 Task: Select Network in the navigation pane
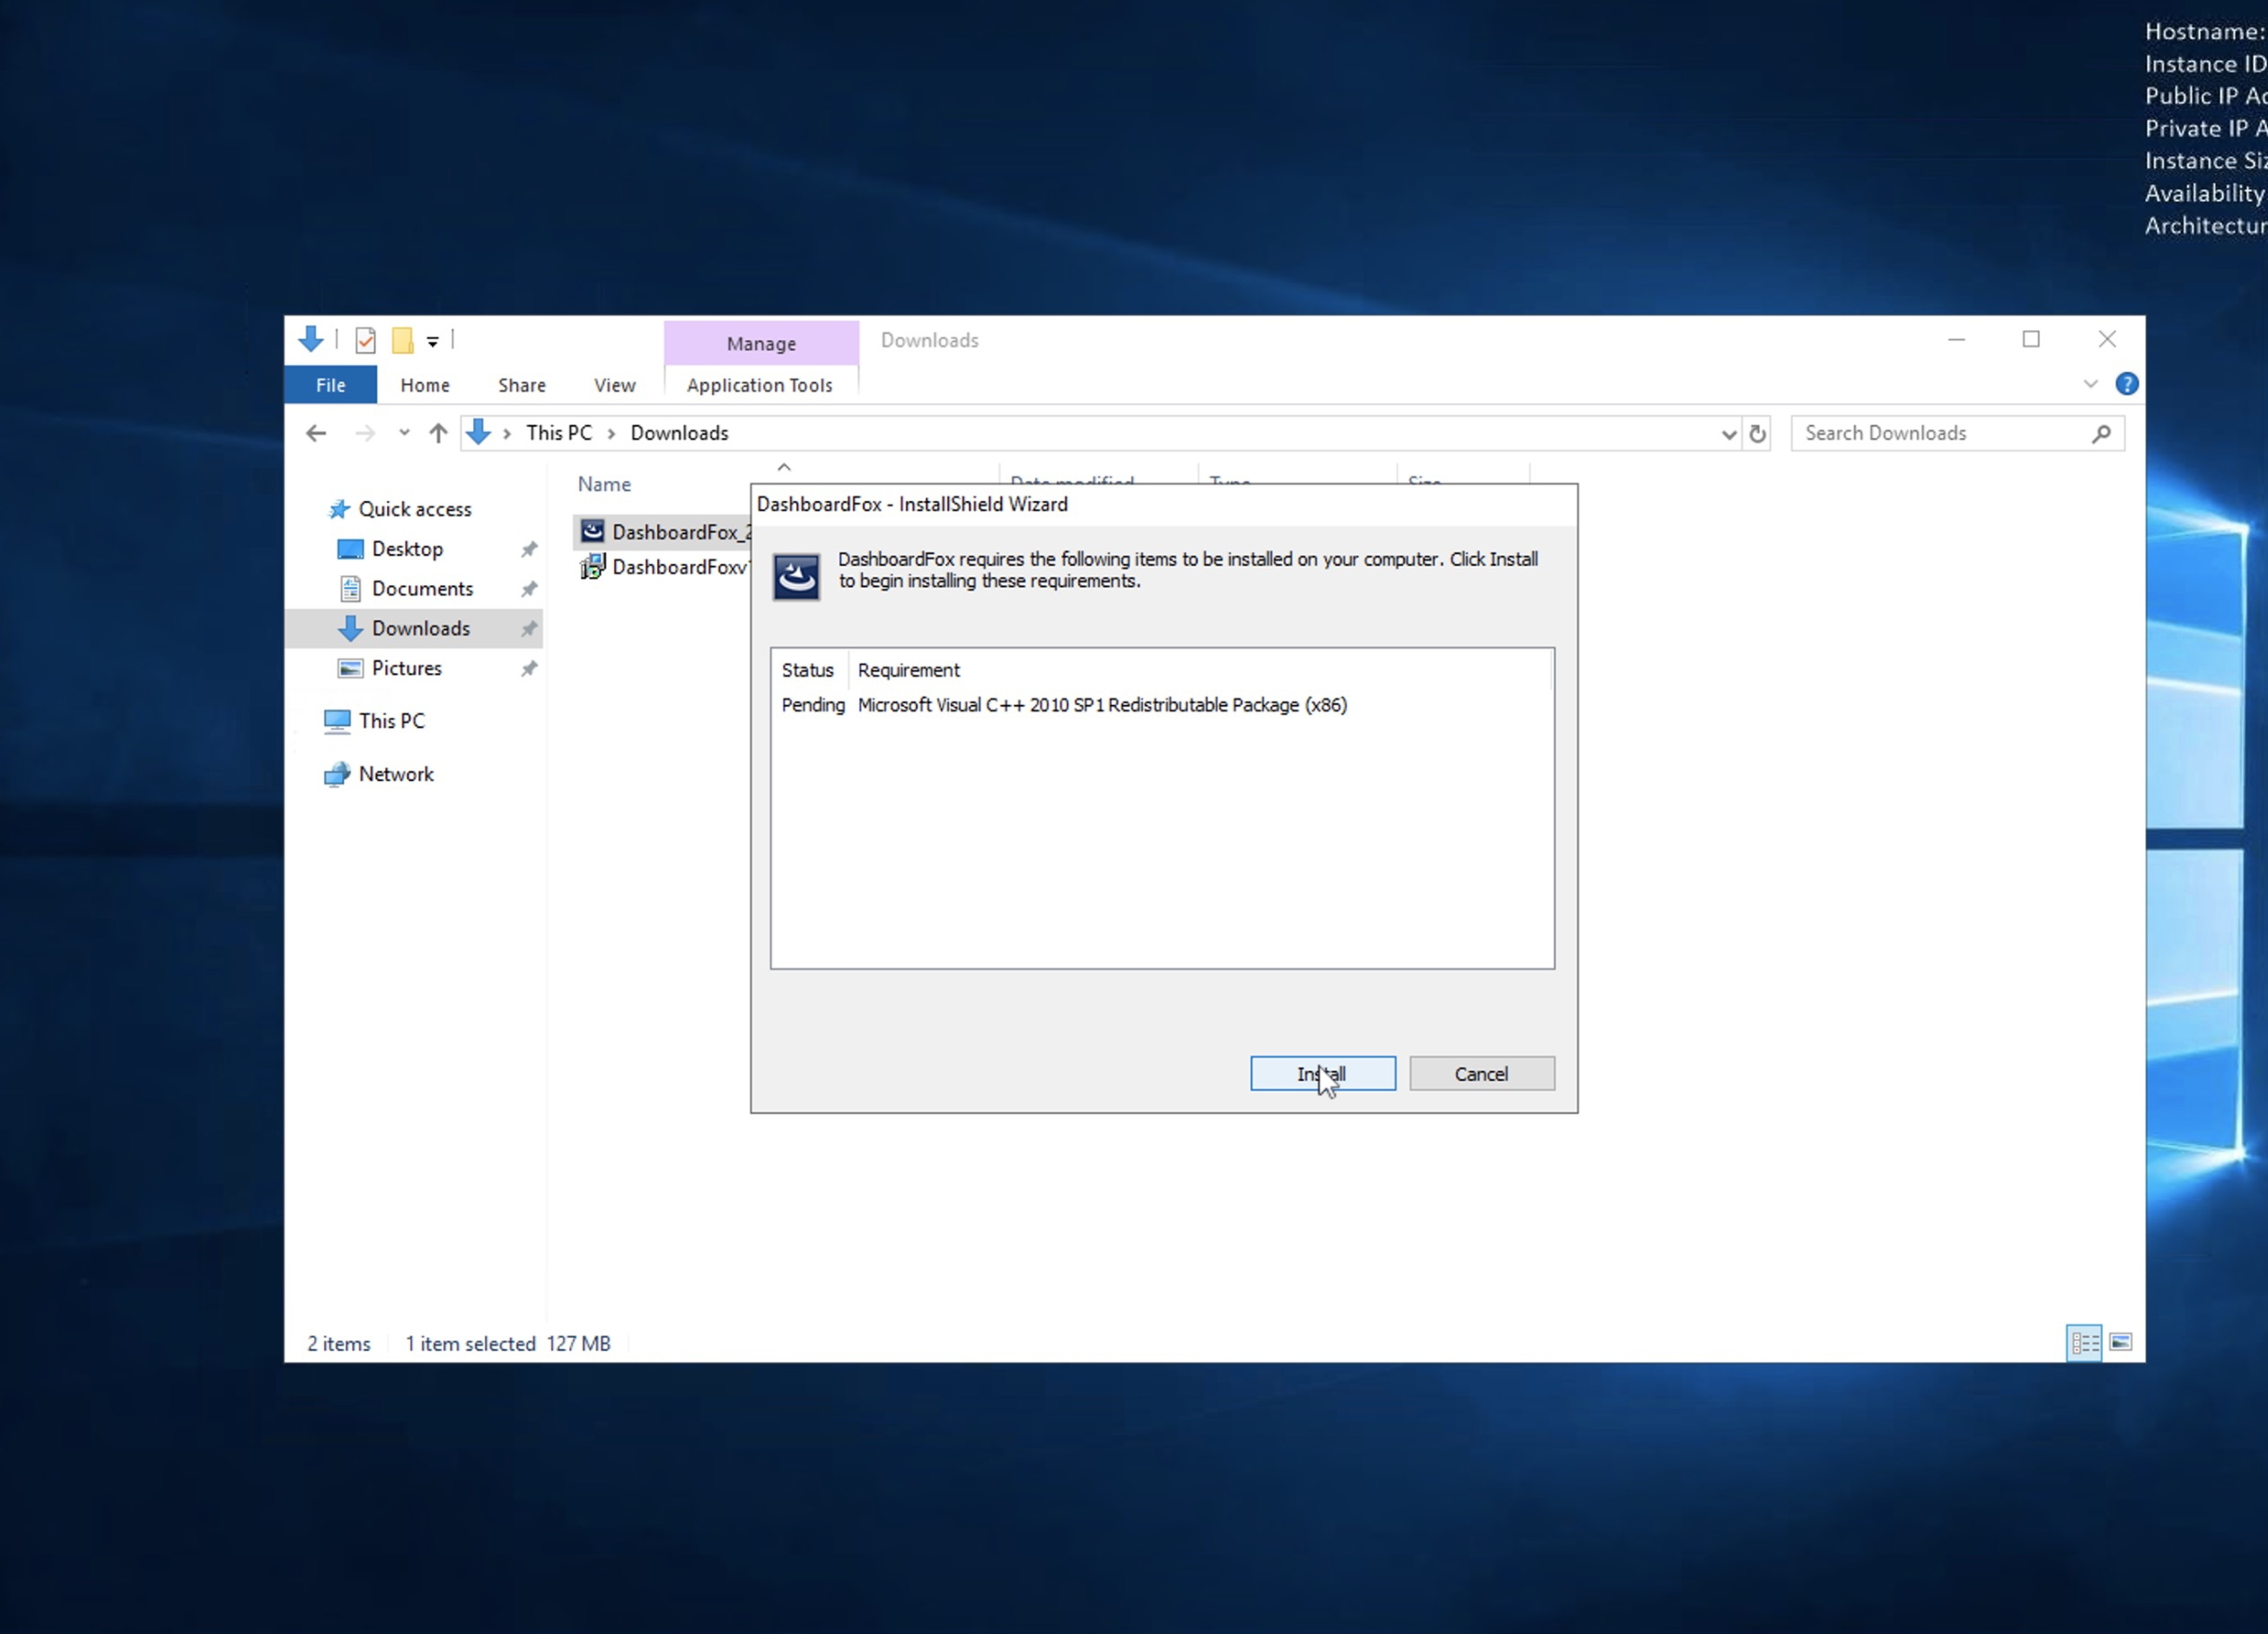[396, 774]
